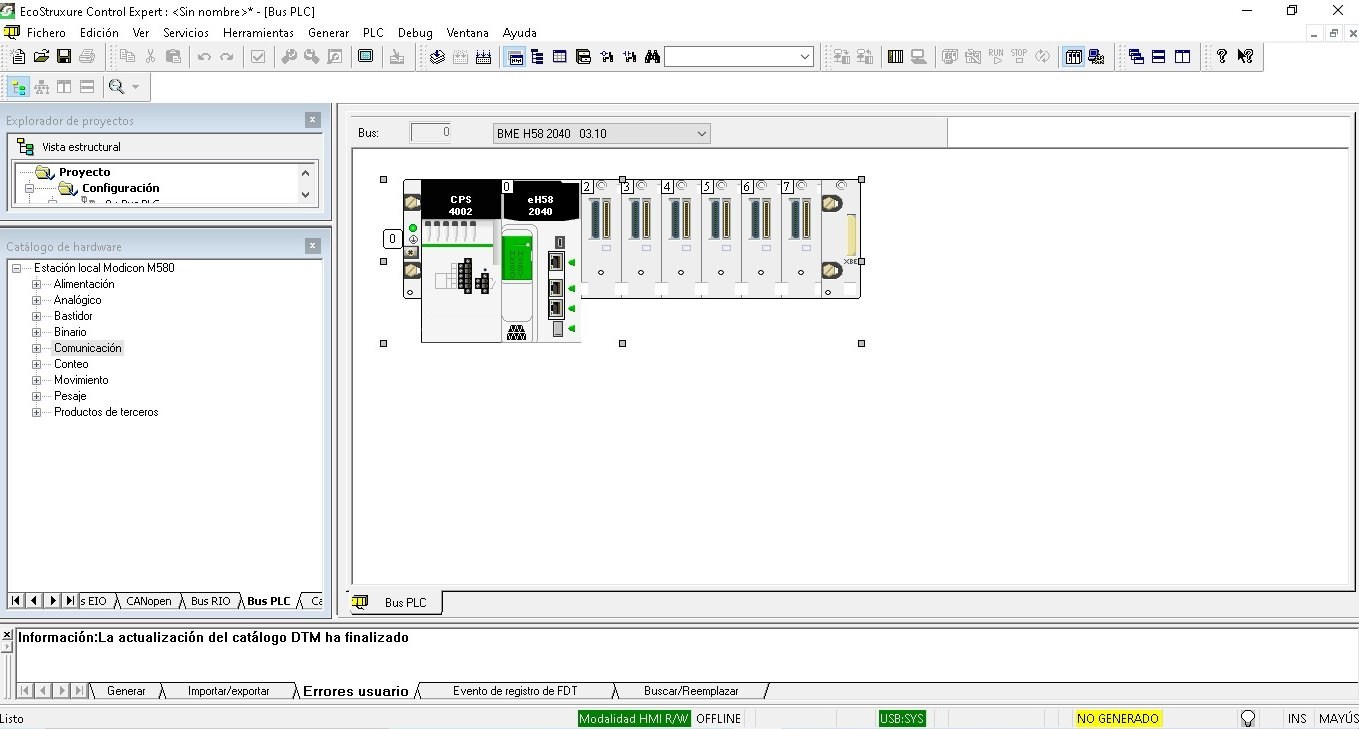Open the Edición menu

coord(99,33)
